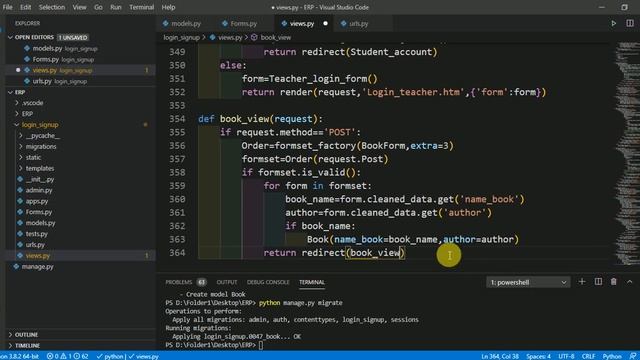Select urls.py under Open Editors
The image size is (640, 360).
click(x=42, y=81)
